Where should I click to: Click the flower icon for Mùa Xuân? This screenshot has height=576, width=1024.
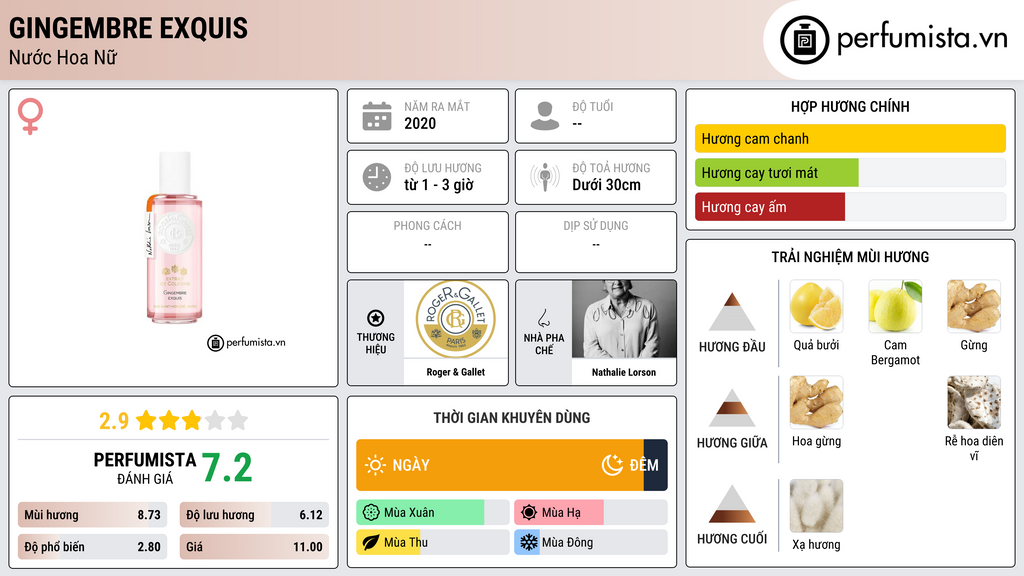pos(371,513)
